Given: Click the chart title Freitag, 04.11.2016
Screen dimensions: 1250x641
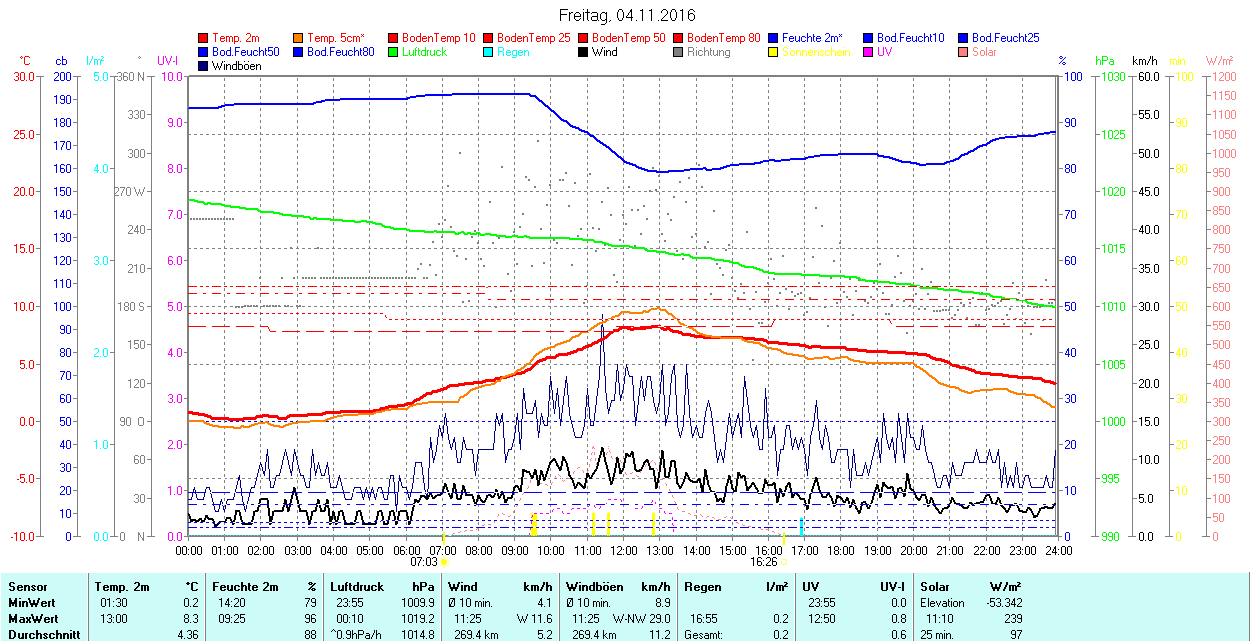Looking at the screenshot, I should [626, 15].
